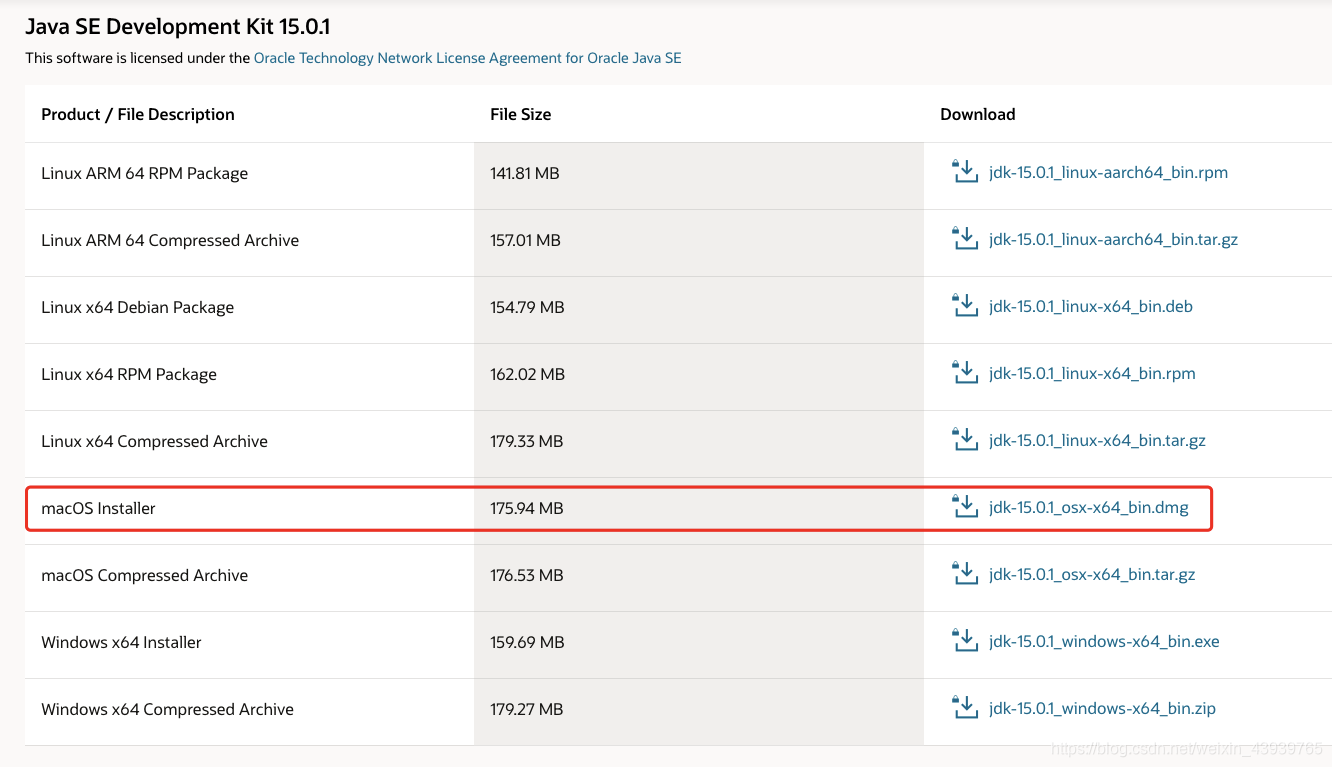The image size is (1332, 767).
Task: Click the 162.02 MB file size
Action: pos(527,374)
